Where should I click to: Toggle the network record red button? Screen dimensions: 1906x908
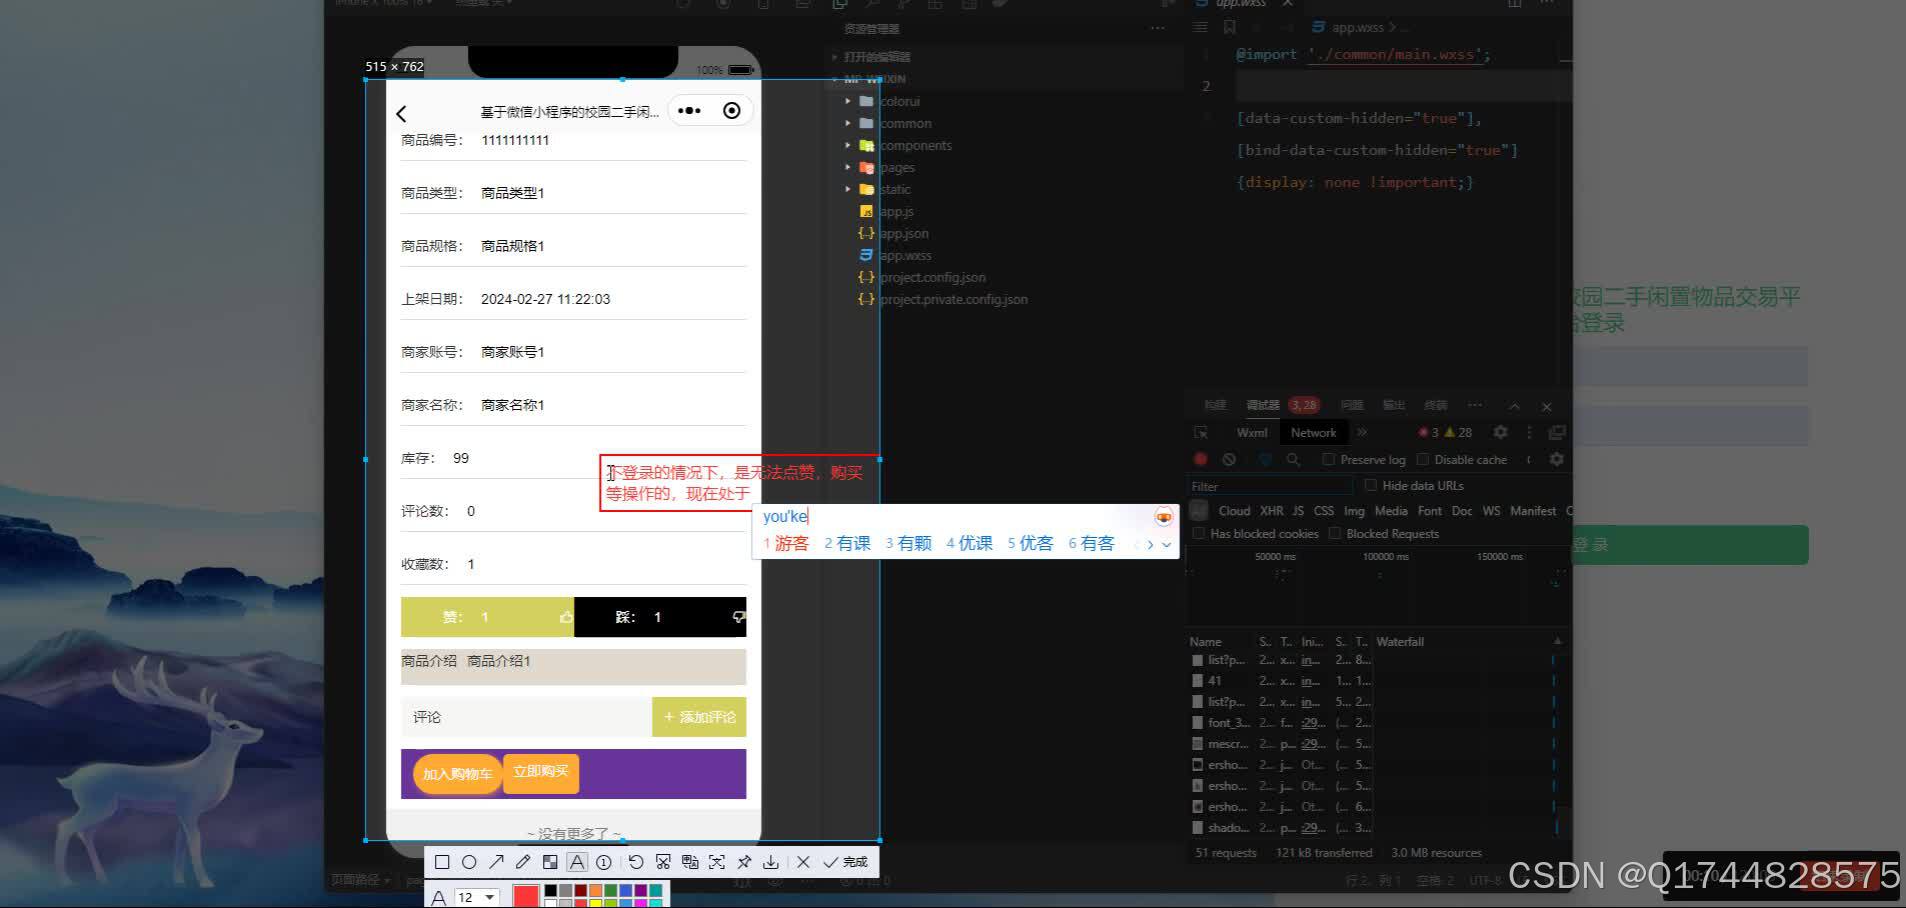(1200, 459)
